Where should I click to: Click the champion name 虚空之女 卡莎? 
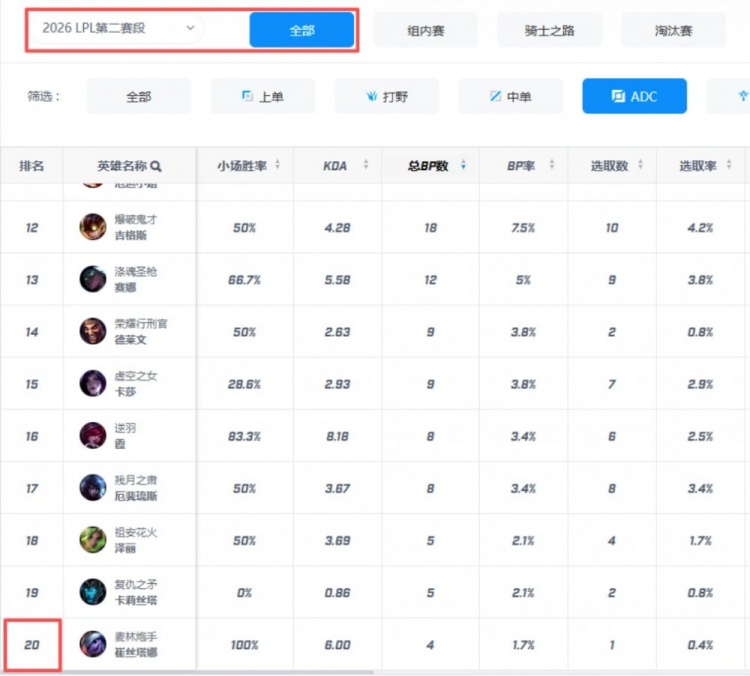135,384
